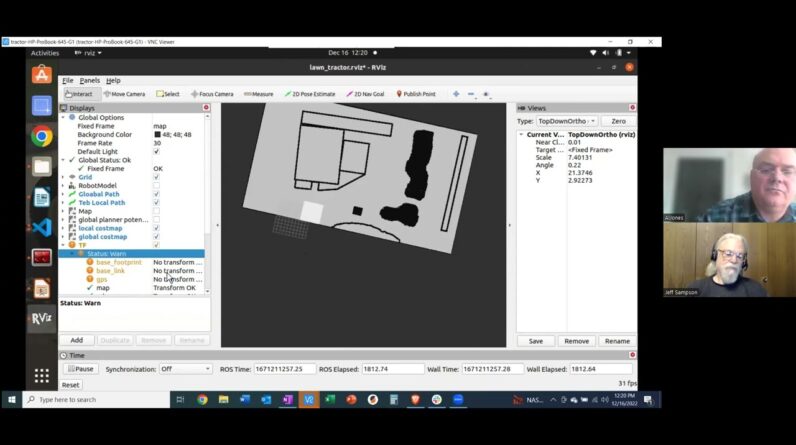Enable the RobotModel display checkbox

coord(156,186)
